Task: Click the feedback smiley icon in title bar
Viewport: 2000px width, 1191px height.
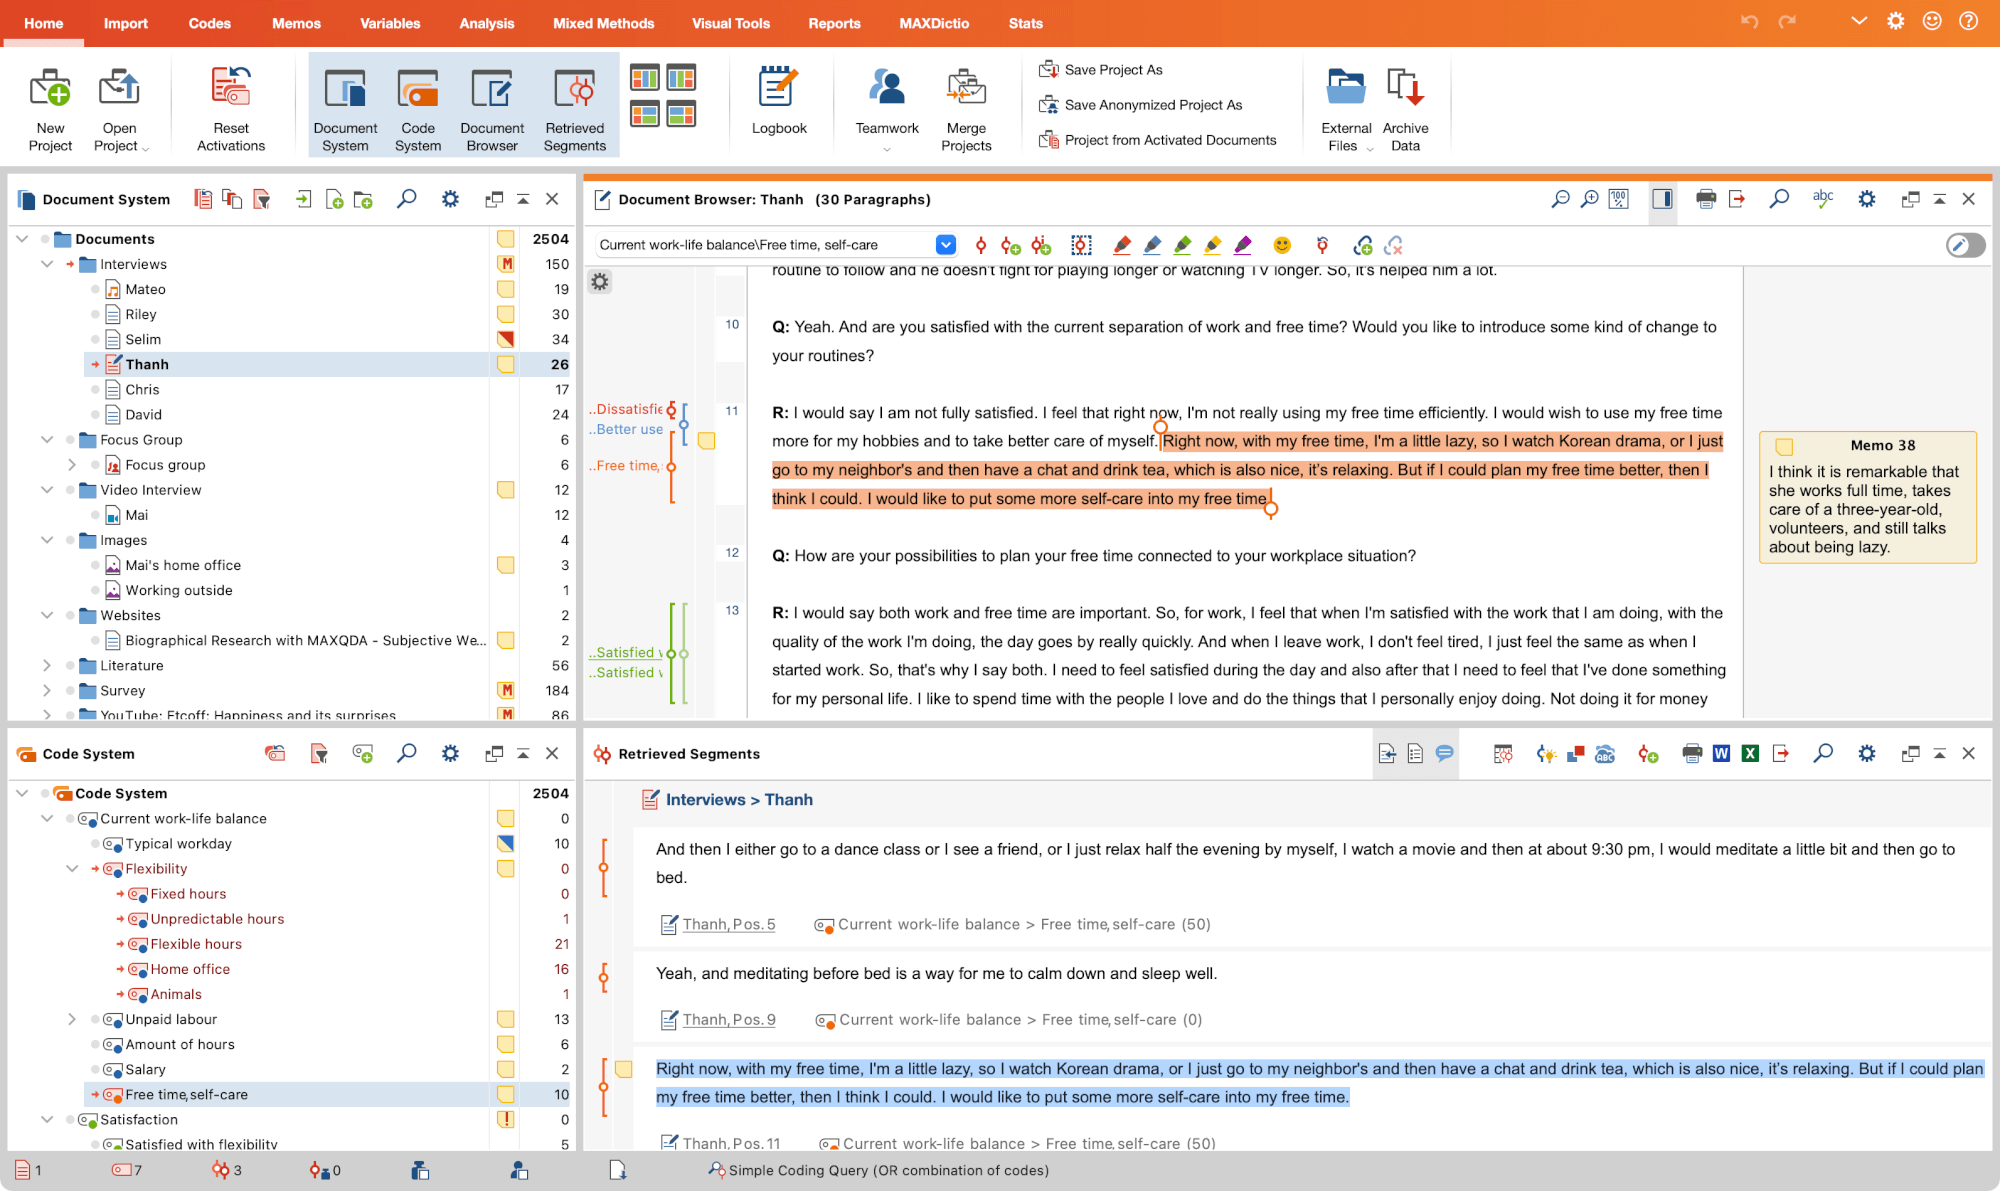Action: (1932, 21)
